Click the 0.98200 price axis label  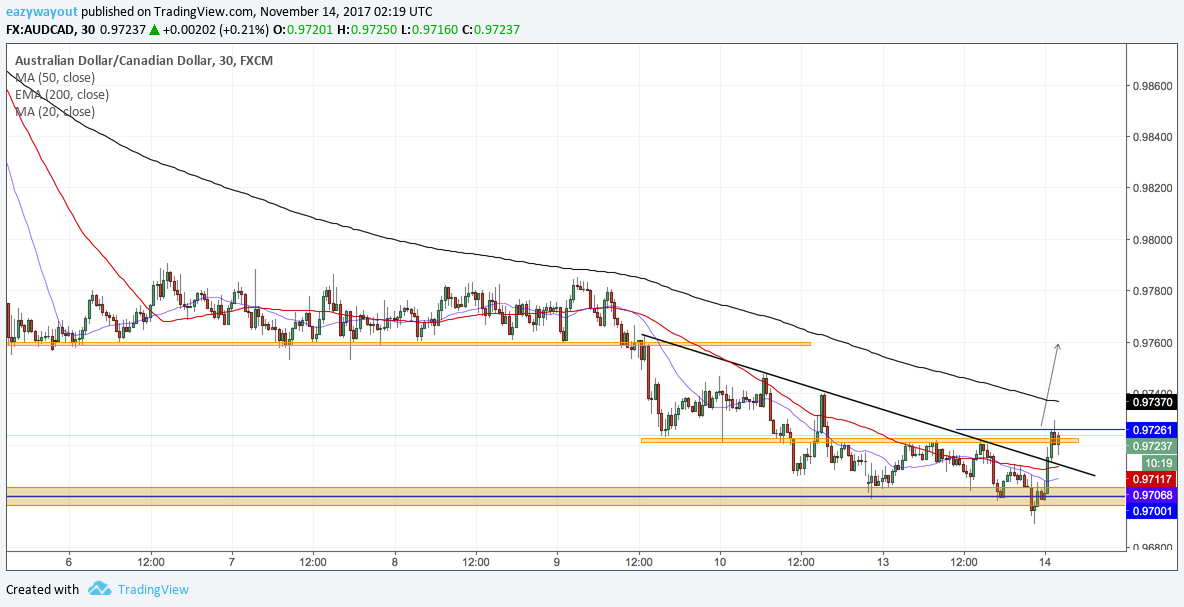coord(1152,189)
